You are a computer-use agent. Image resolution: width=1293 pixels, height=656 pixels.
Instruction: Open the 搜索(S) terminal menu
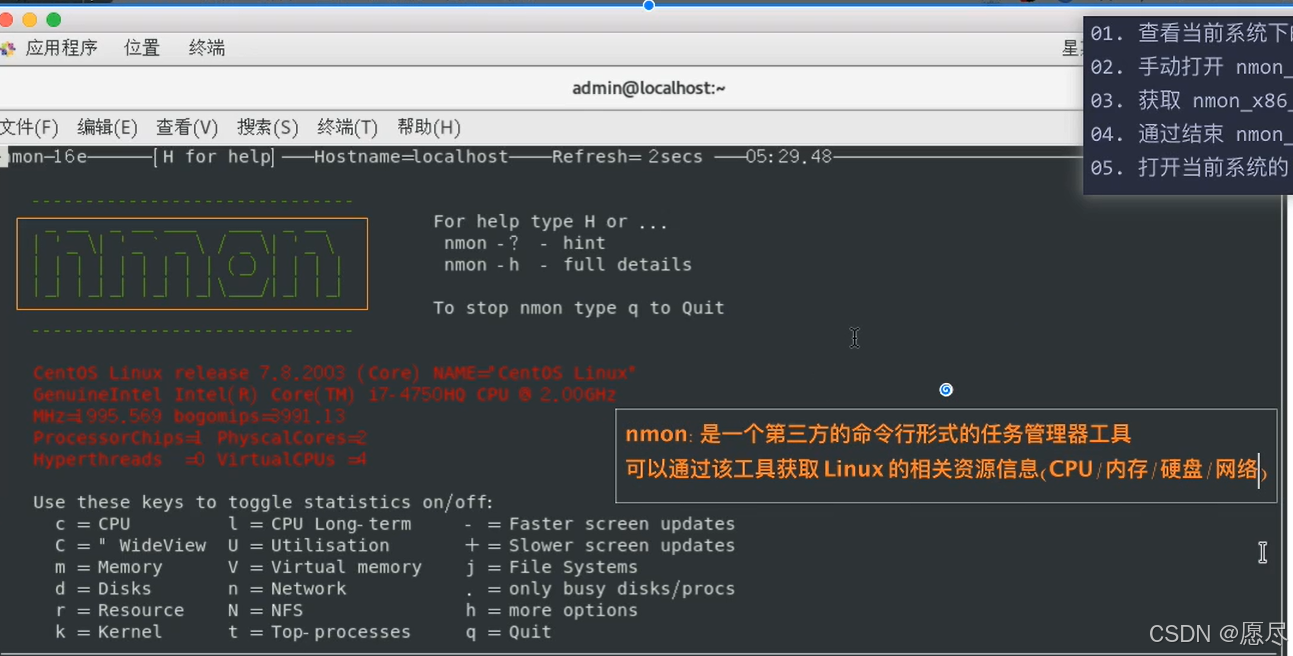tap(267, 127)
